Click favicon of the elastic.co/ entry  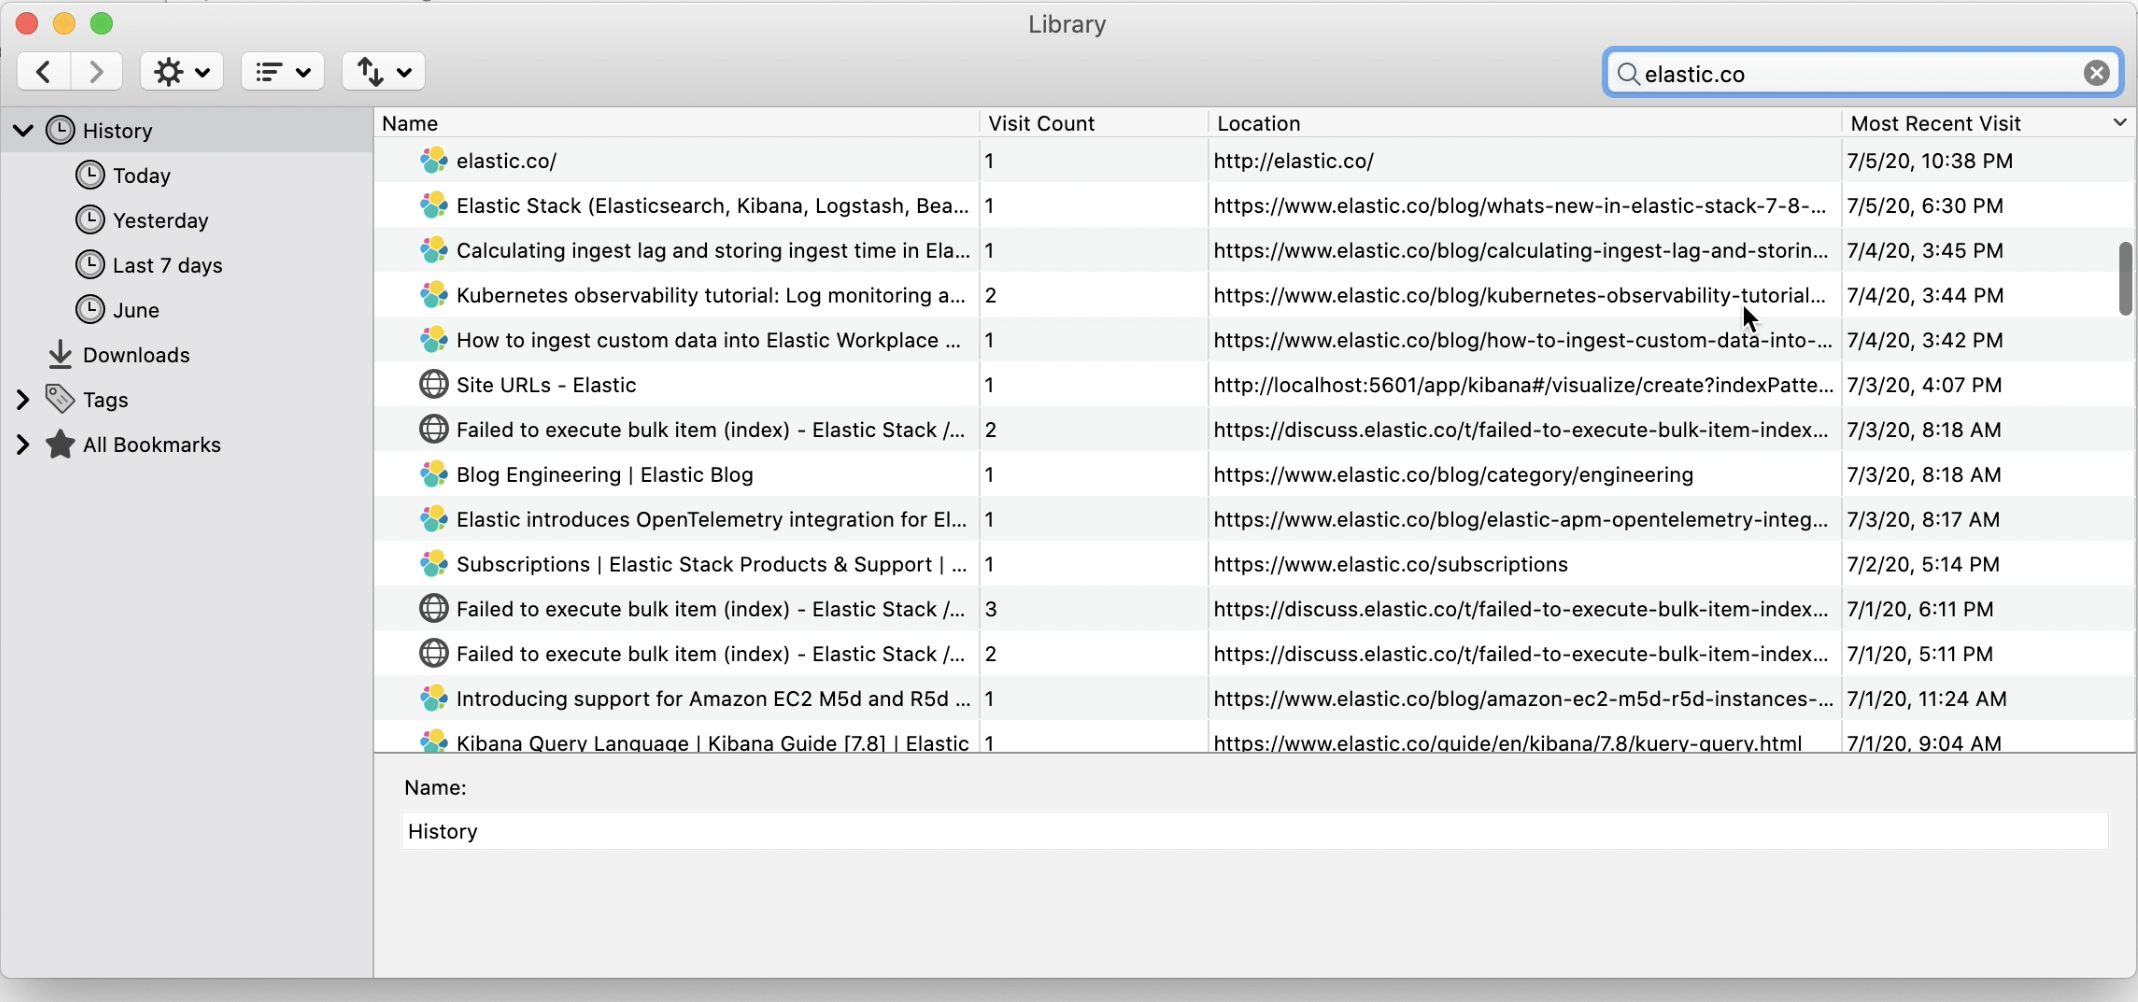433,160
